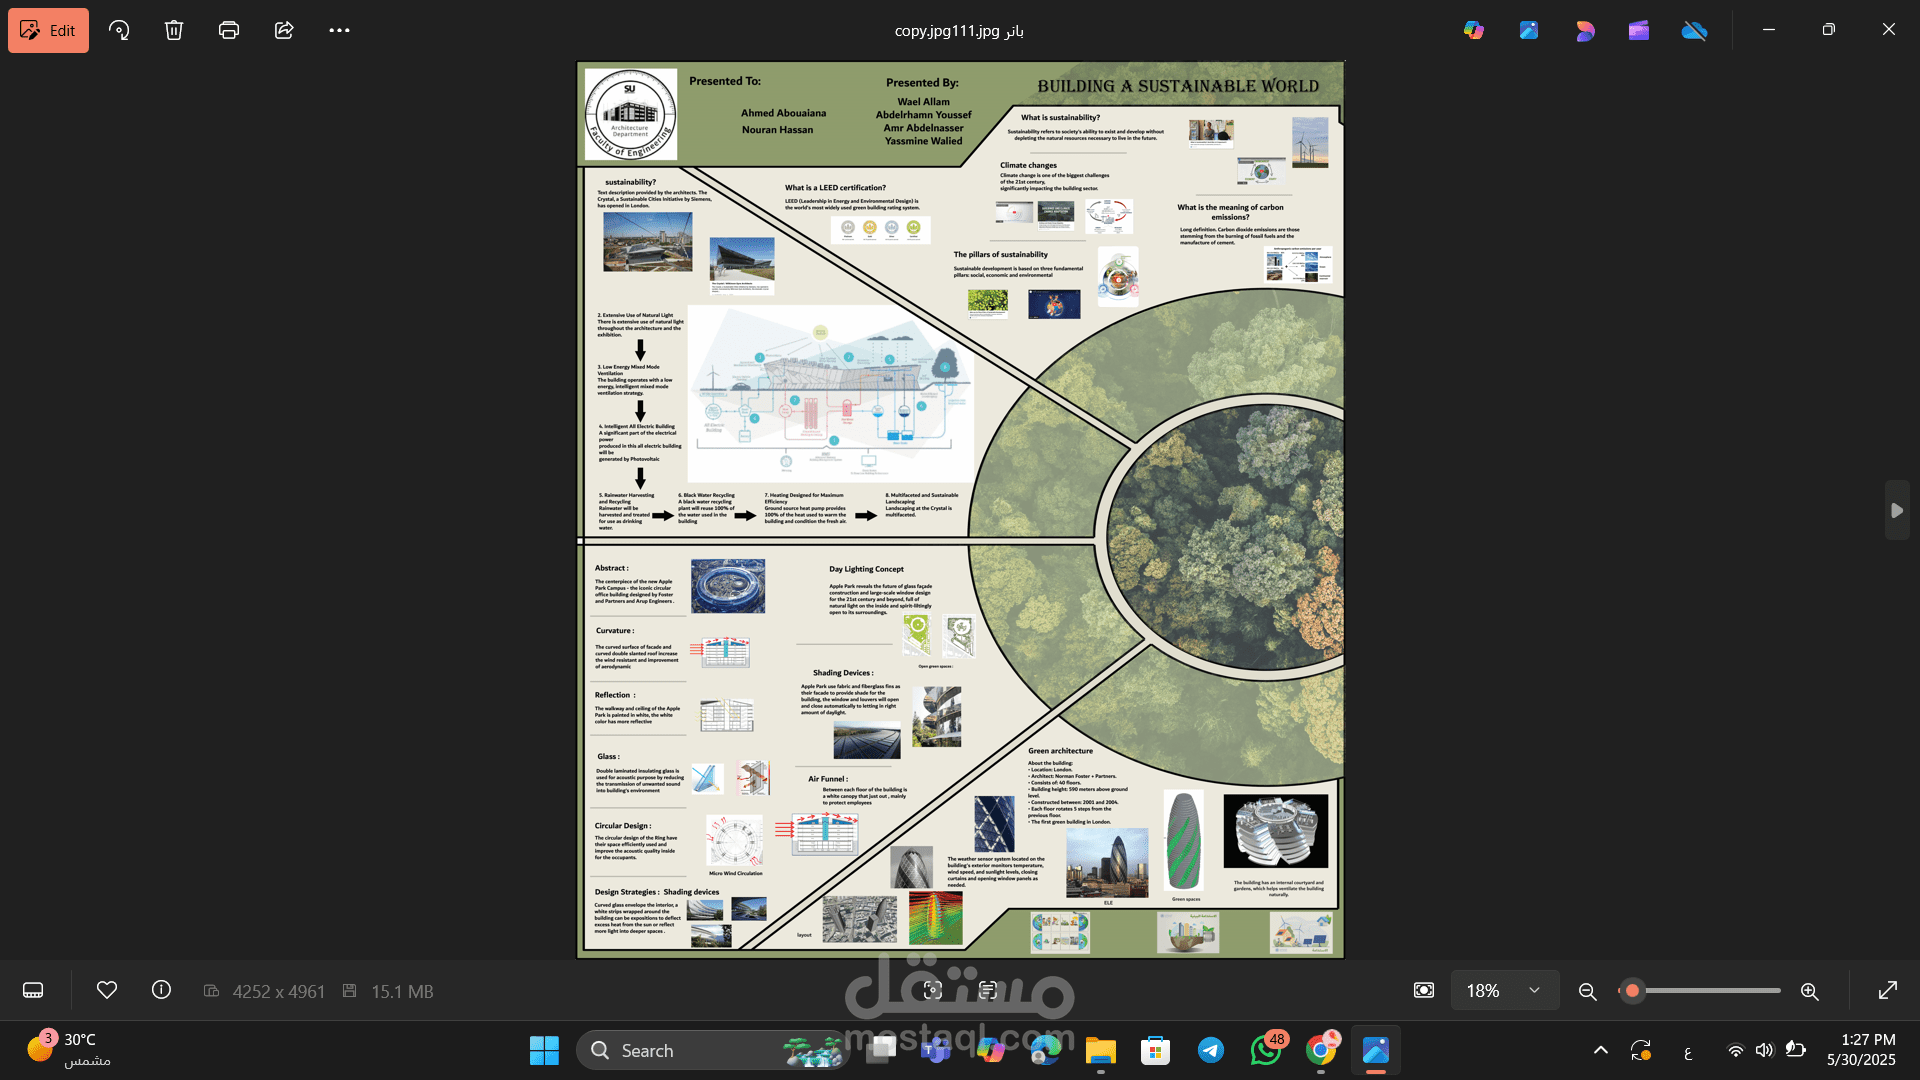Toggle the filmstrip view
The width and height of the screenshot is (1920, 1080).
pos(33,990)
